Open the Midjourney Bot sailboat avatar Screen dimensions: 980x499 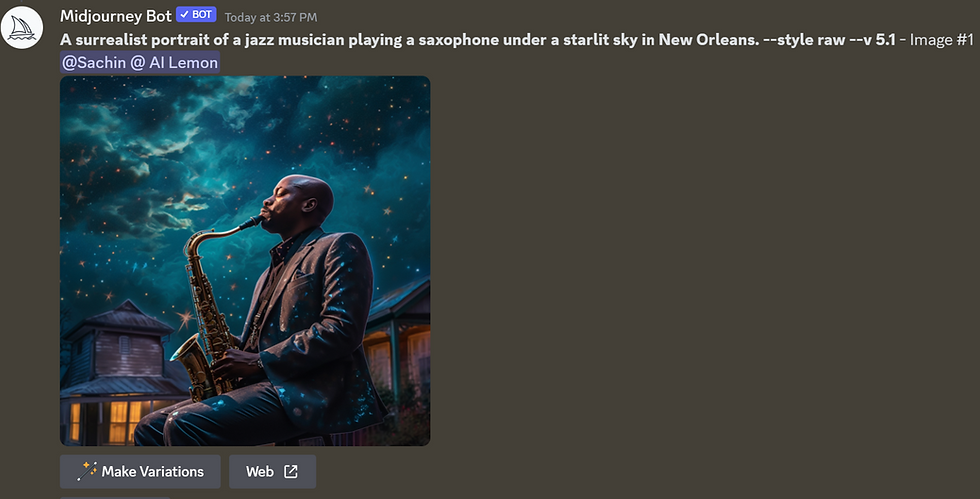[x=22, y=28]
